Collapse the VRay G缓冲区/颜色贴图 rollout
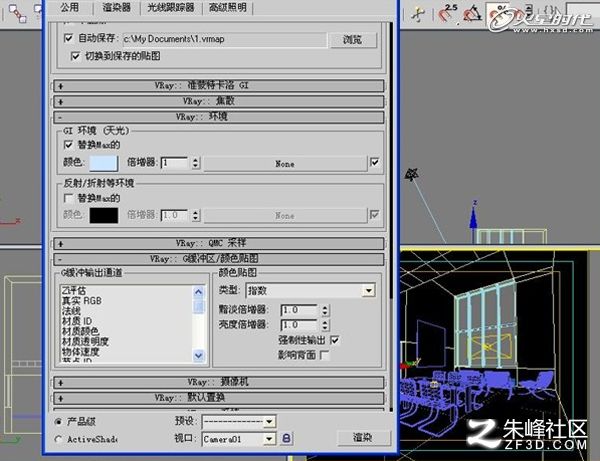The height and width of the screenshot is (461, 600). point(218,259)
